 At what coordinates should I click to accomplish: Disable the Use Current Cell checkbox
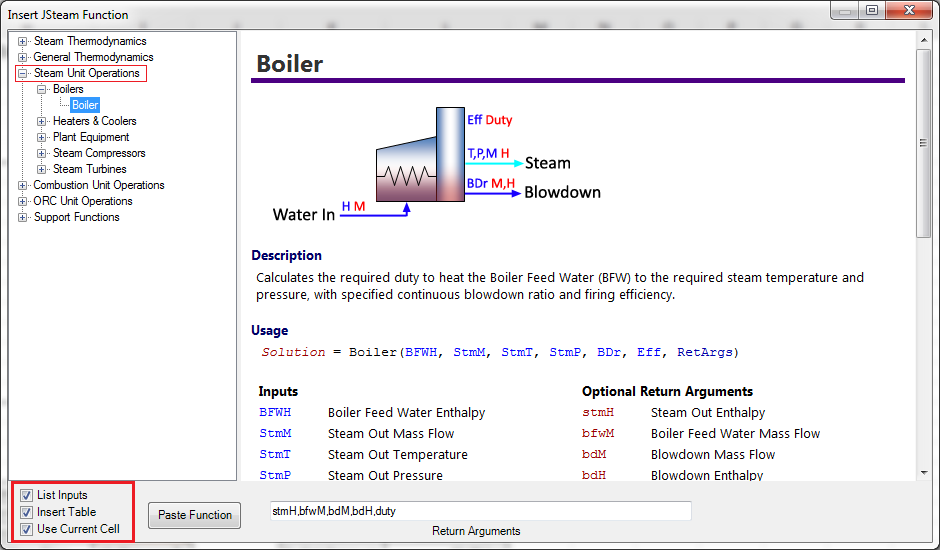pyautogui.click(x=26, y=530)
